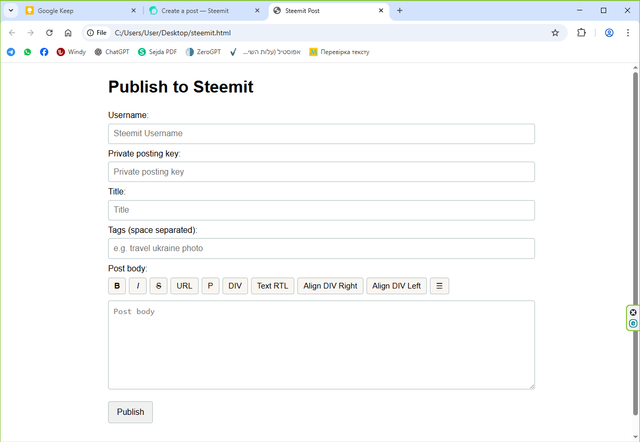Go forward with the browser forward arrow
The width and height of the screenshot is (640, 442).
click(31, 33)
